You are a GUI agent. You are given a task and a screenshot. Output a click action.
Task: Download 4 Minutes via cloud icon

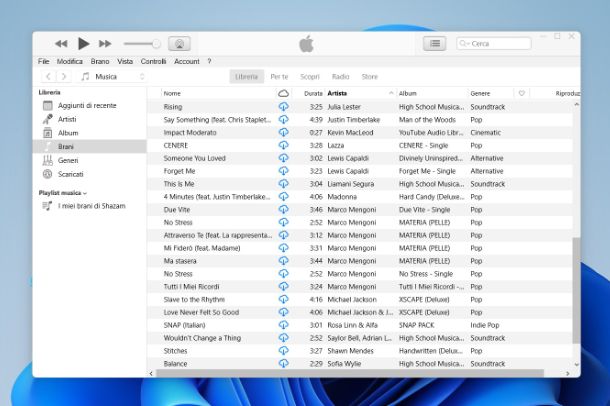[284, 196]
